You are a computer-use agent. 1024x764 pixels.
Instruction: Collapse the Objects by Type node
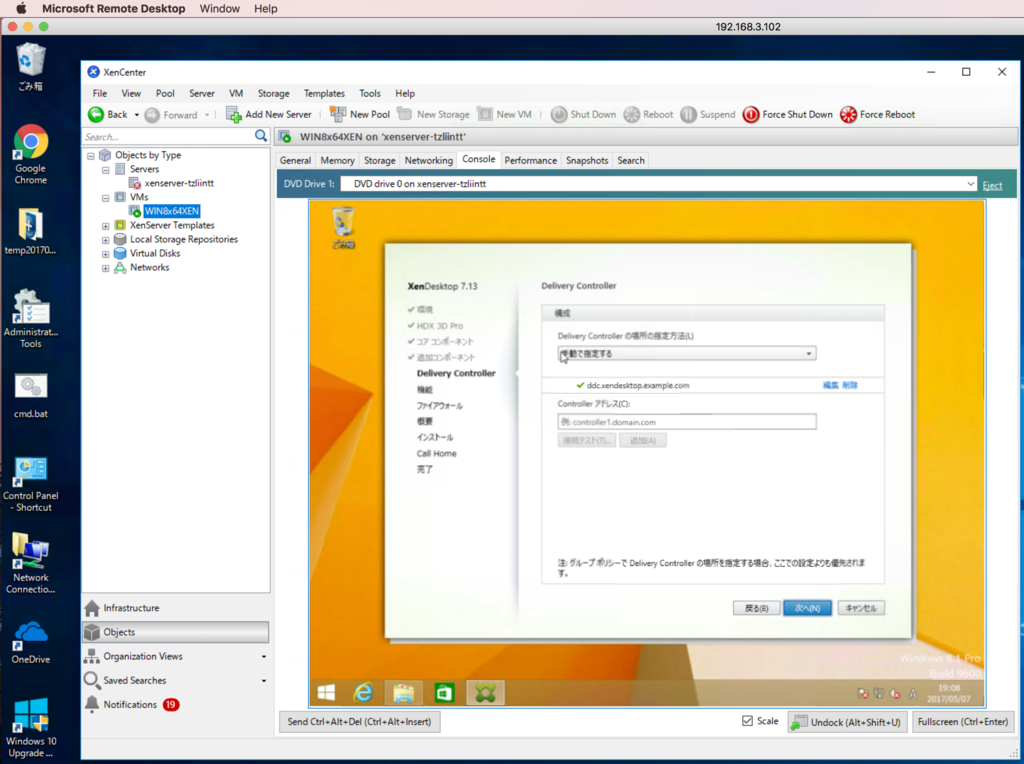[x=91, y=155]
